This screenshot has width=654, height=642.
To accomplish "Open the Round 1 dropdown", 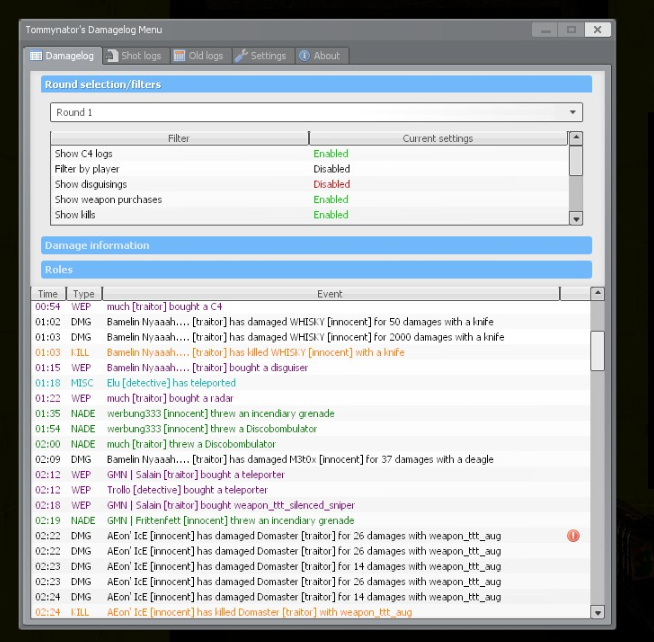I will [x=316, y=112].
